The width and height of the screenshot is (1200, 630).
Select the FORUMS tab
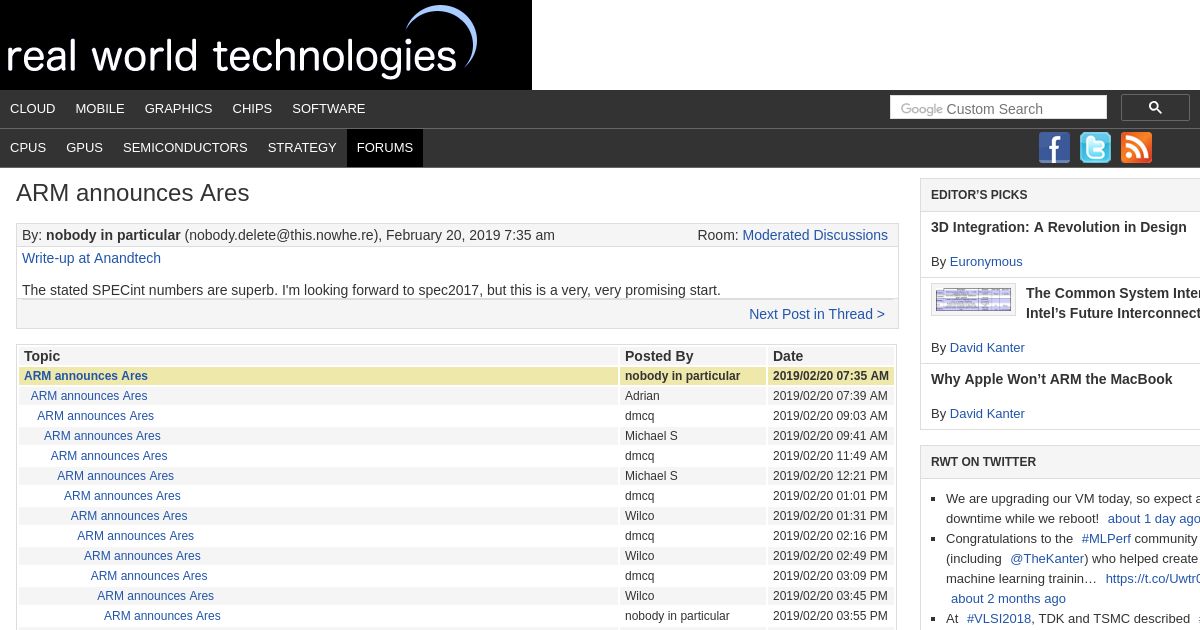(x=385, y=148)
